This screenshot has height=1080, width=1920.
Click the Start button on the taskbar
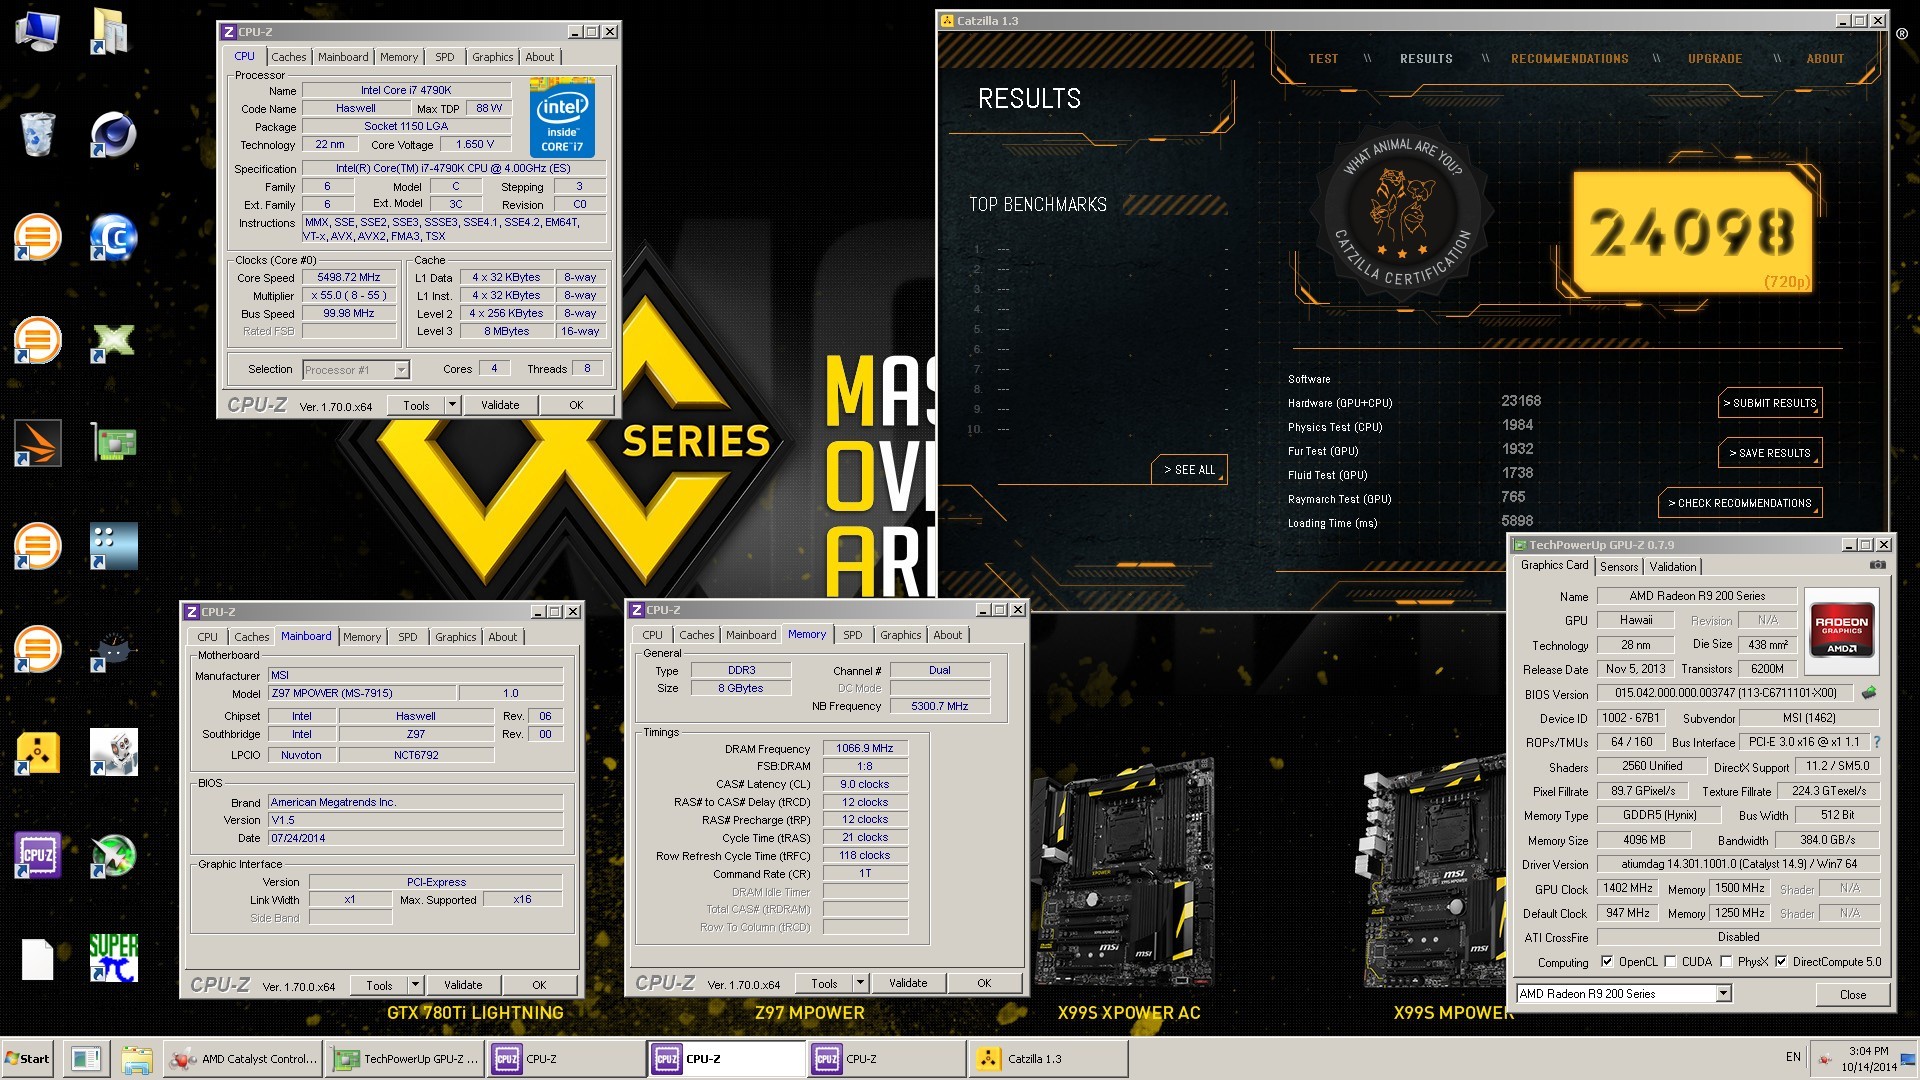tap(27, 1059)
